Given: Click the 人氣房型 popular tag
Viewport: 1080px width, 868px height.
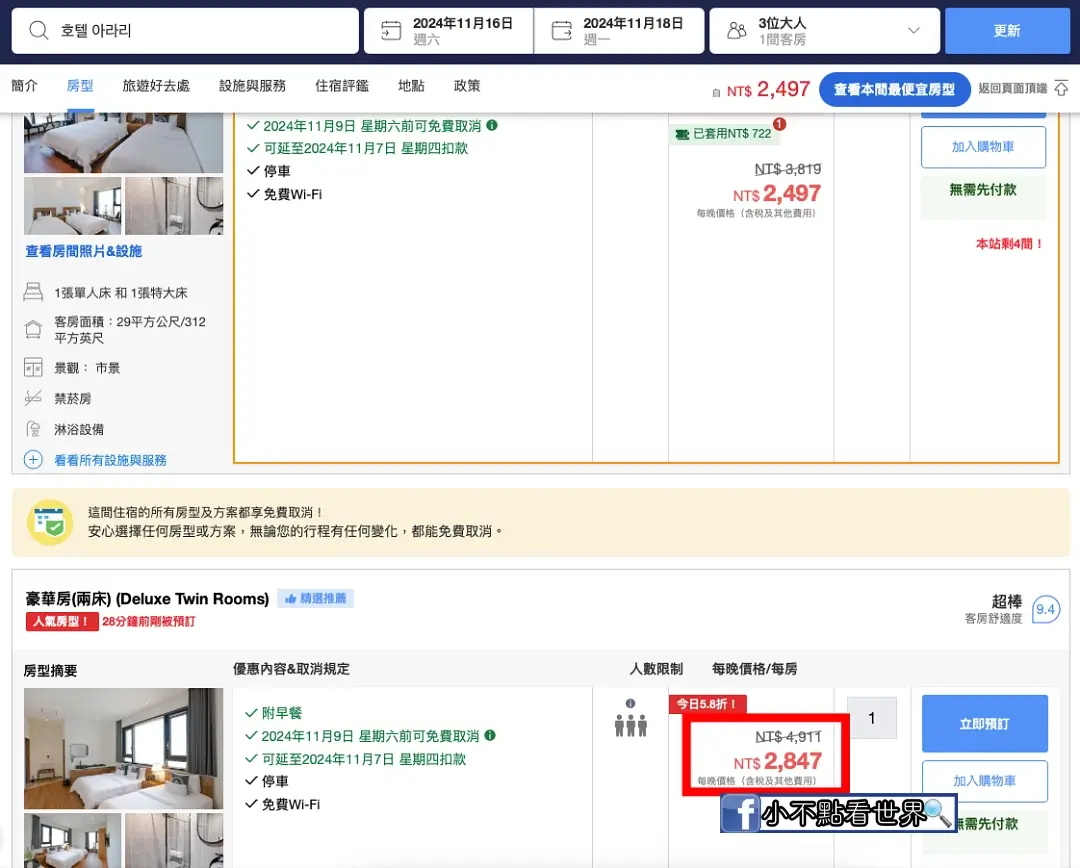Looking at the screenshot, I should [x=62, y=621].
